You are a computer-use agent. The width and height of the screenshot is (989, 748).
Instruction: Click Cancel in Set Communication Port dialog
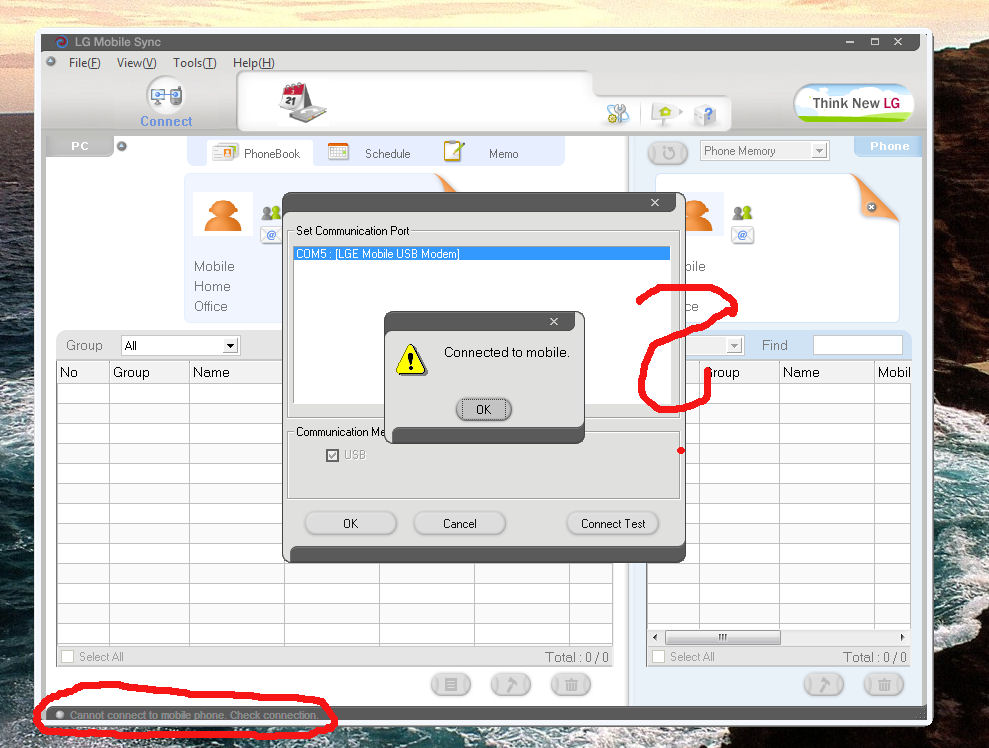pos(459,523)
